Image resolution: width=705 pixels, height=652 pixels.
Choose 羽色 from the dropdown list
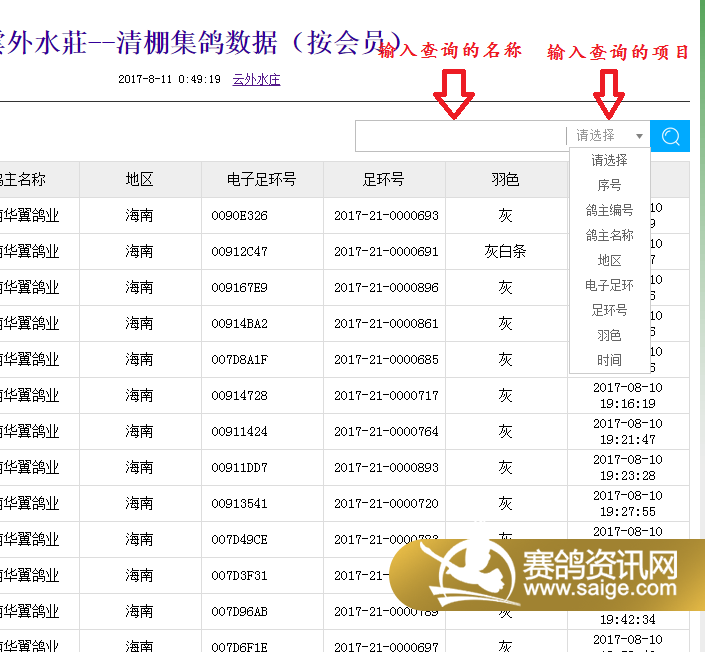(x=609, y=335)
